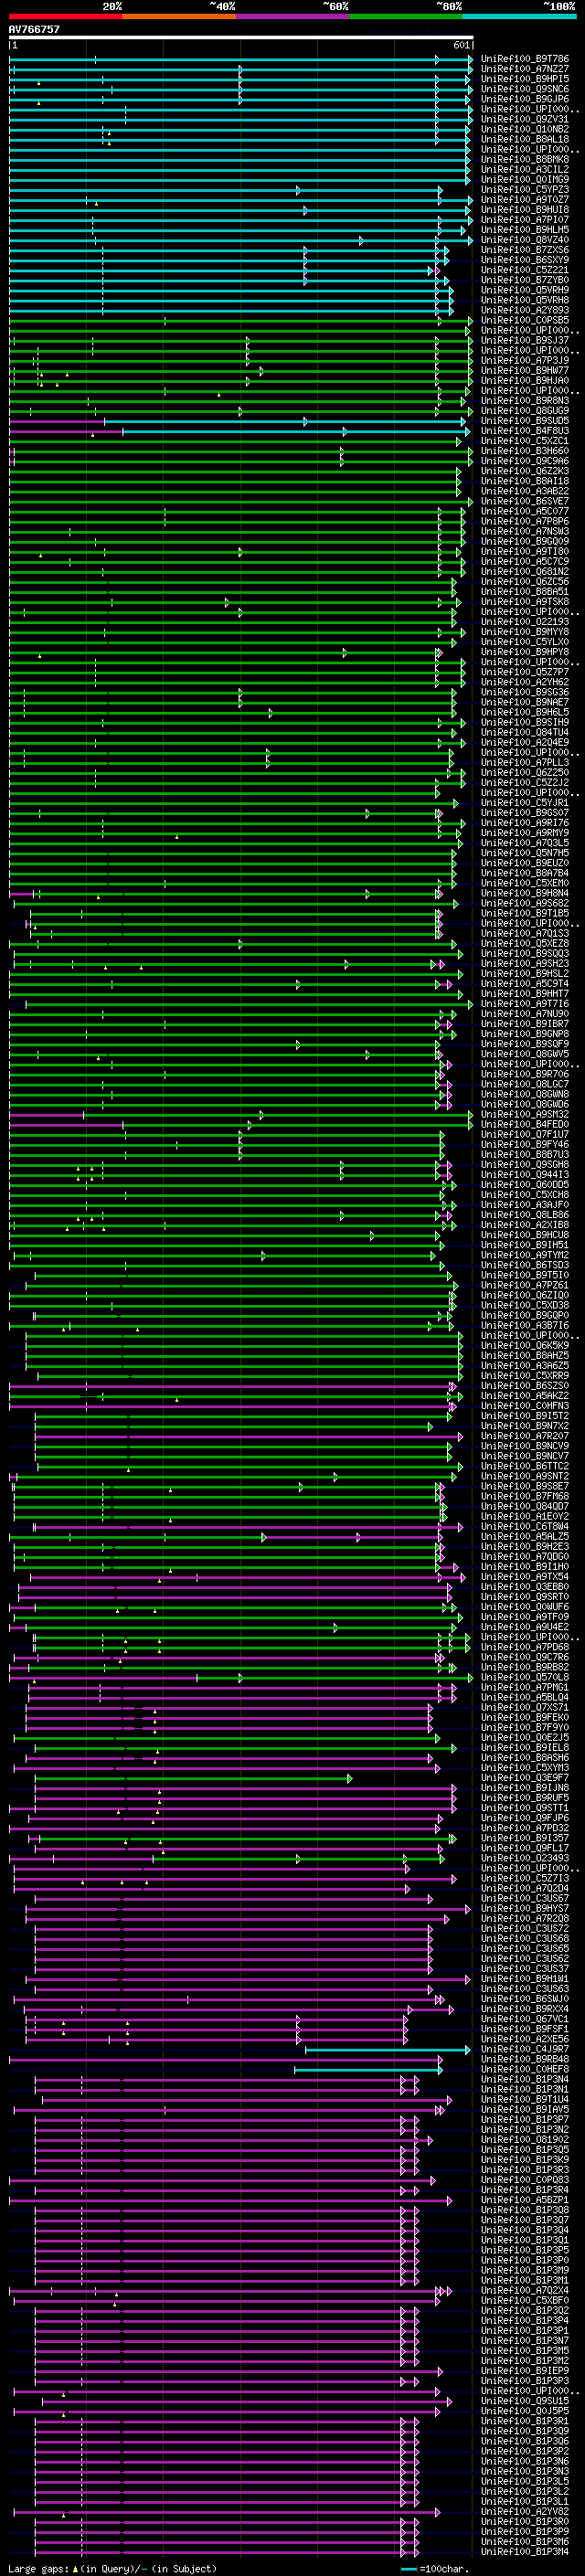Image resolution: width=585 pixels, height=2576 pixels.
Task: Select hit label UniRef100_C5YPZ3
Action: (525, 190)
